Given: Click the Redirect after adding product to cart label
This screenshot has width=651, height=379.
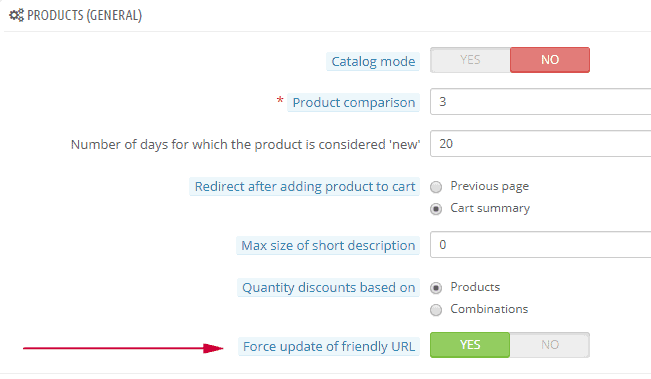Looking at the screenshot, I should click(305, 187).
